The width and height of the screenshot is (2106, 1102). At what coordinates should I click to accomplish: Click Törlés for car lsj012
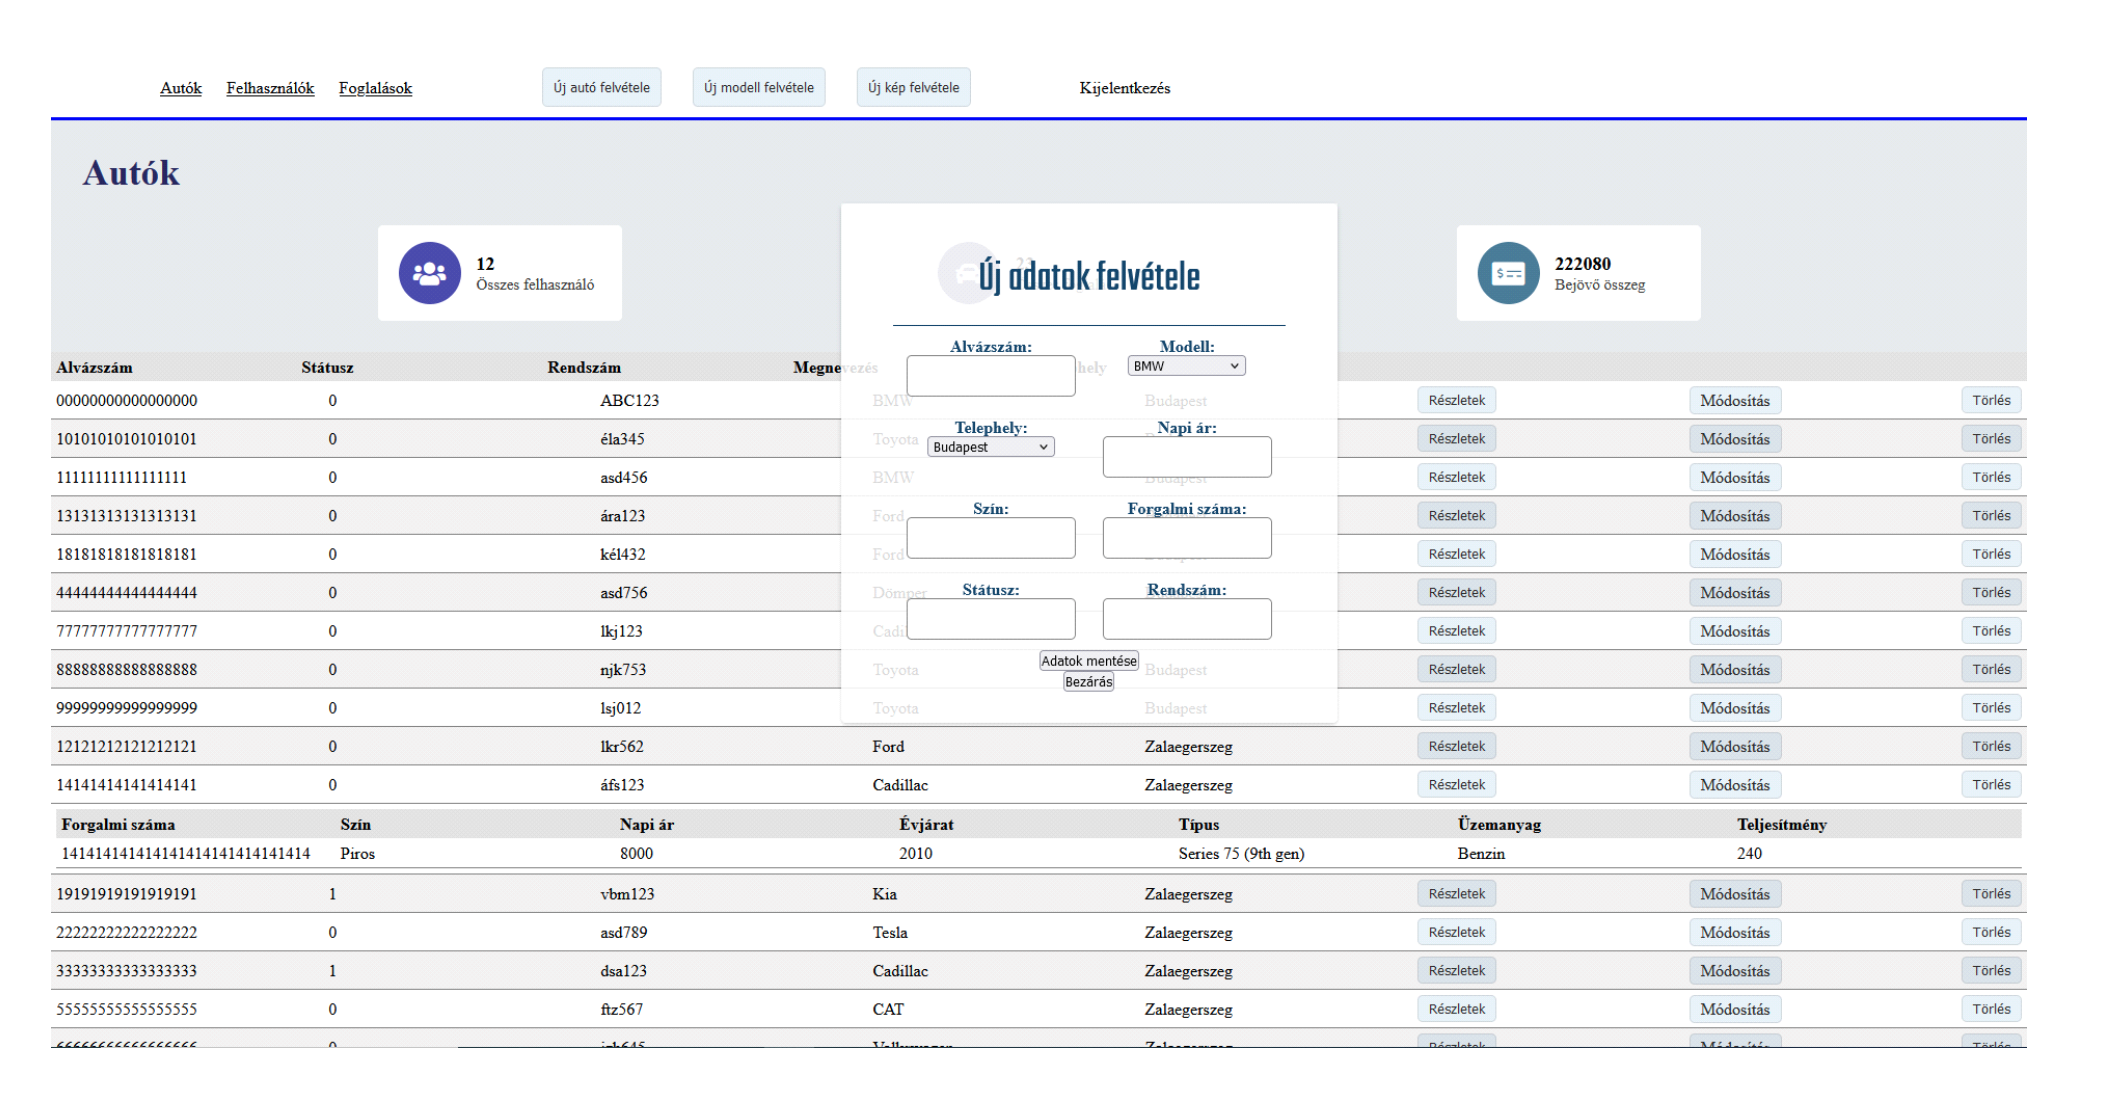click(x=1991, y=708)
